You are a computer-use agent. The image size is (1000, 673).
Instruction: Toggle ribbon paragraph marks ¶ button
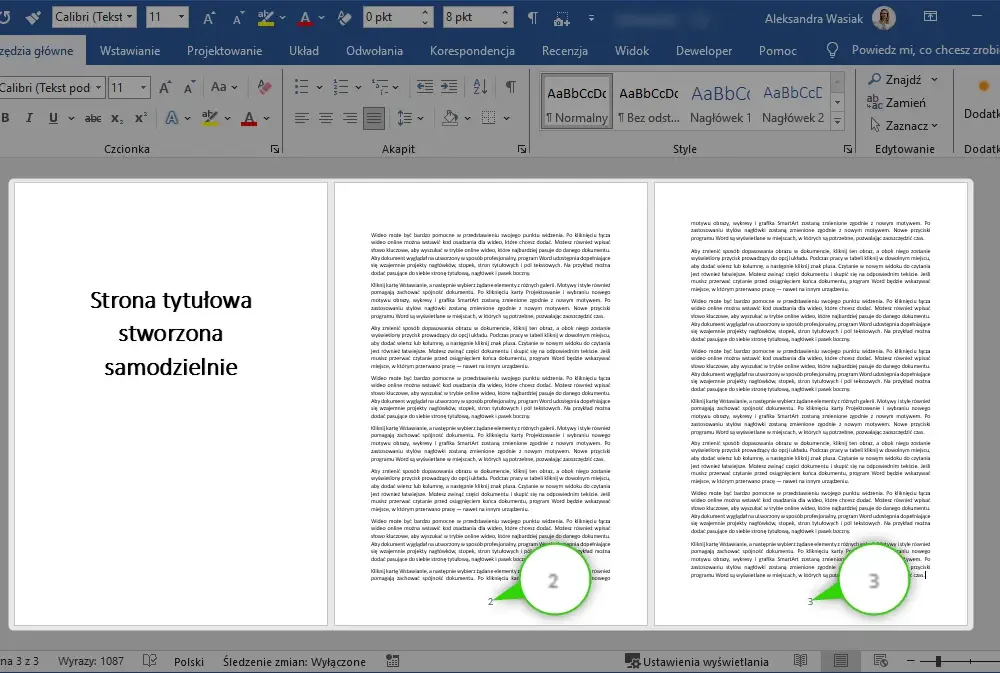tap(511, 87)
